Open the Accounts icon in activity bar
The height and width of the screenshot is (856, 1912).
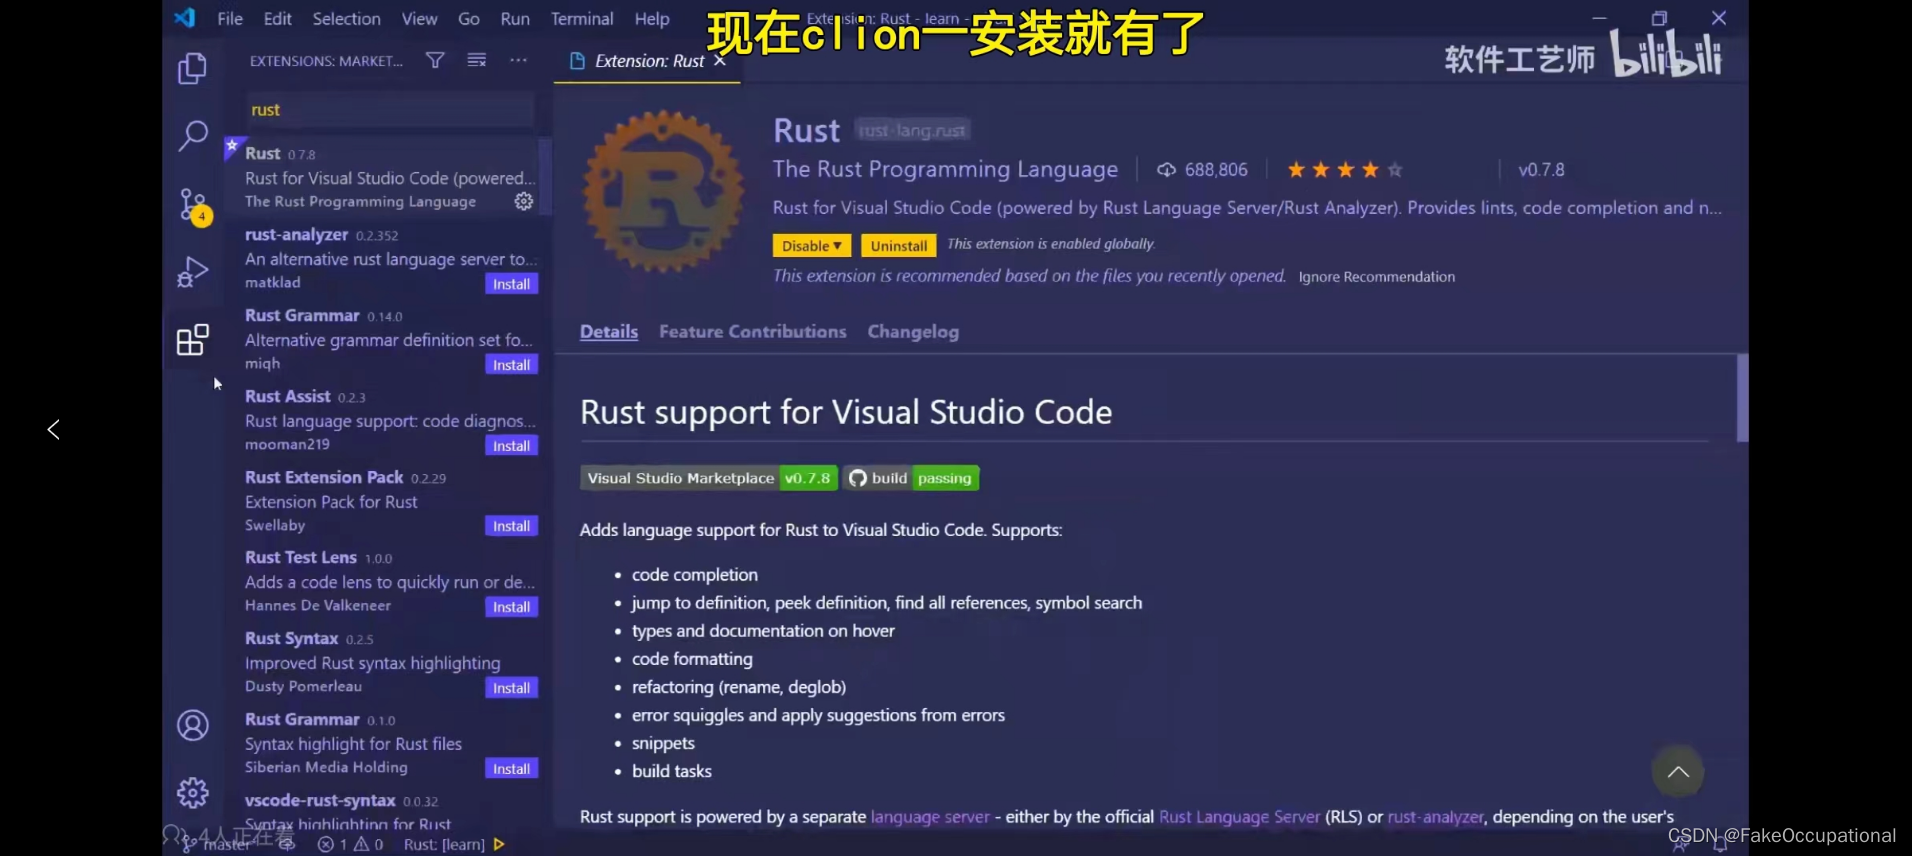(192, 725)
